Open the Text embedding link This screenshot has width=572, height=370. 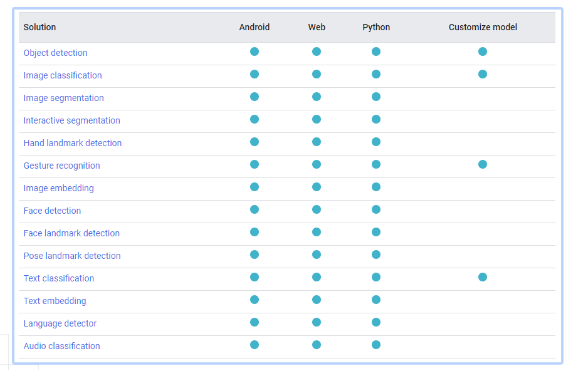click(55, 301)
